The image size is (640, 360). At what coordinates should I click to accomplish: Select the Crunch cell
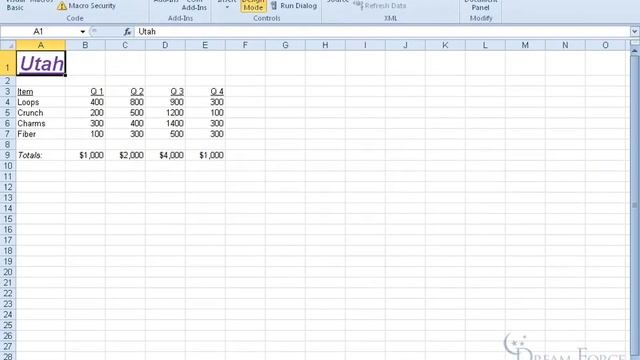pos(41,113)
